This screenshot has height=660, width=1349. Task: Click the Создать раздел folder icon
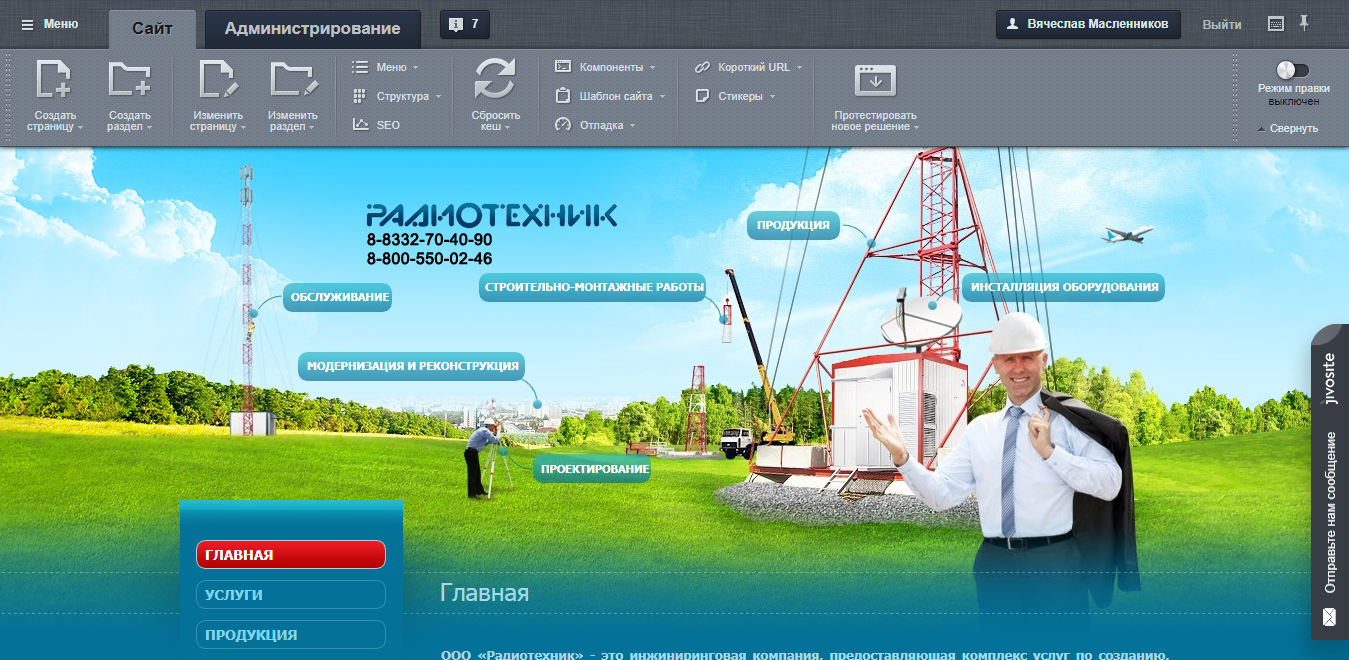click(130, 81)
